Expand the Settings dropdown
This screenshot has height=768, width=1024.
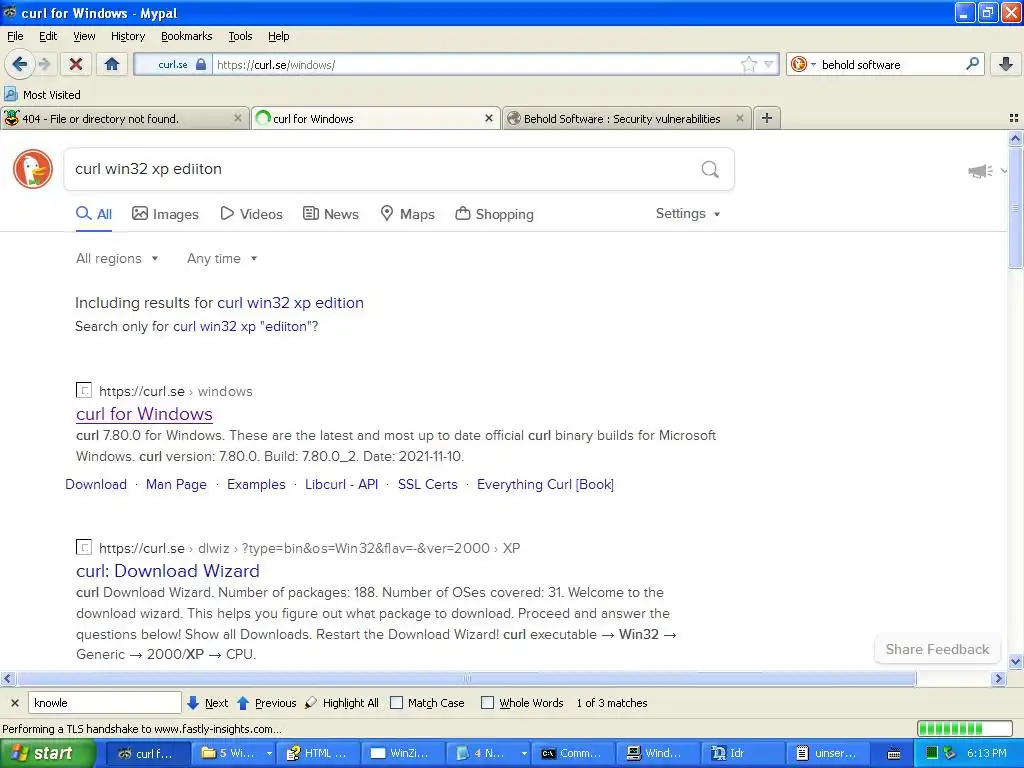[x=688, y=214]
